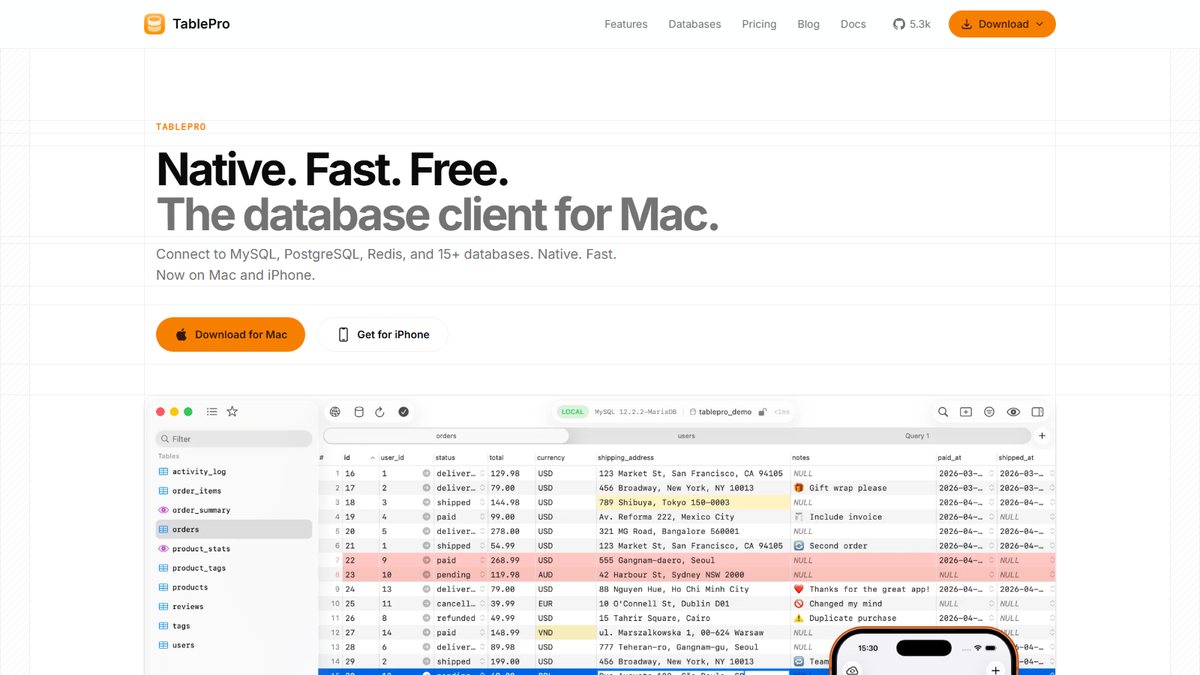Click the warning icon in Duplicate purchase note
This screenshot has height=675, width=1200.
[x=799, y=618]
